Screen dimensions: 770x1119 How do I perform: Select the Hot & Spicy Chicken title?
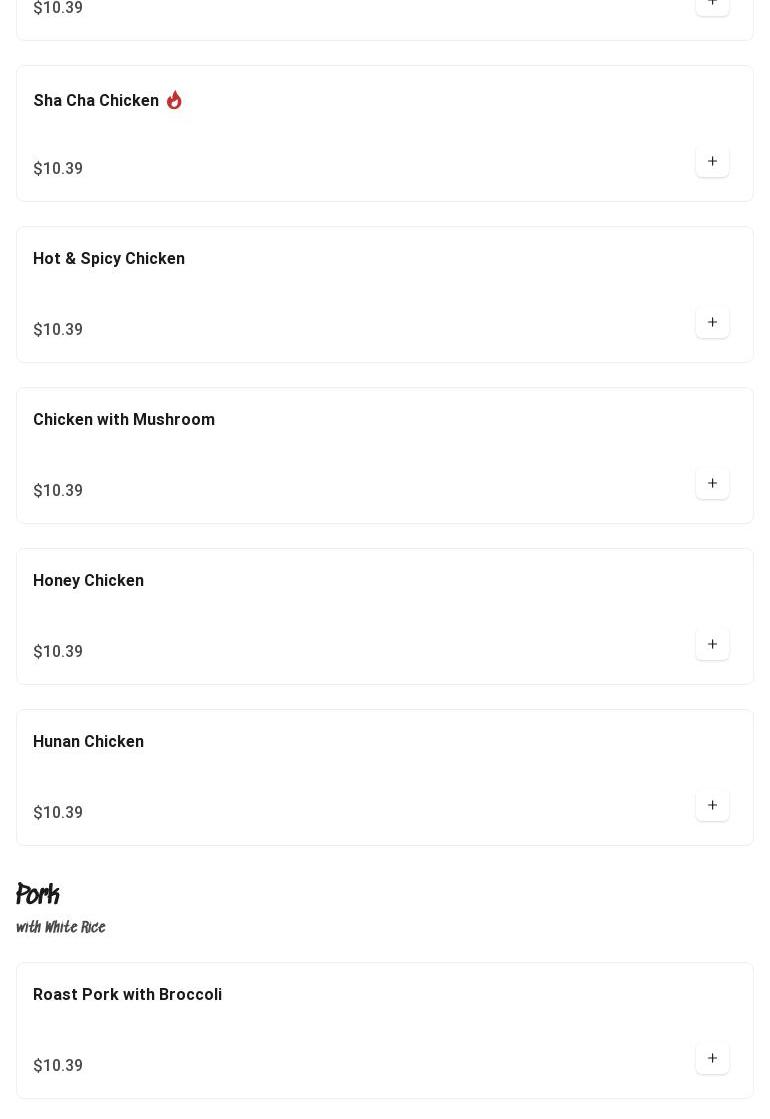pos(108,258)
